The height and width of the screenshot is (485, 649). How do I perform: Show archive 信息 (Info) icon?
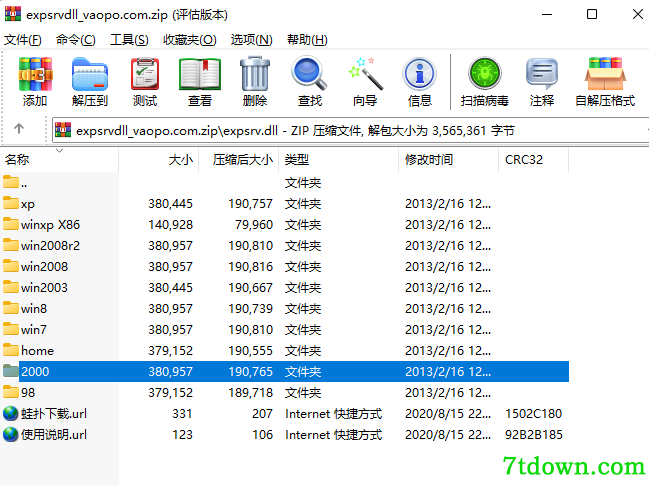coord(420,74)
